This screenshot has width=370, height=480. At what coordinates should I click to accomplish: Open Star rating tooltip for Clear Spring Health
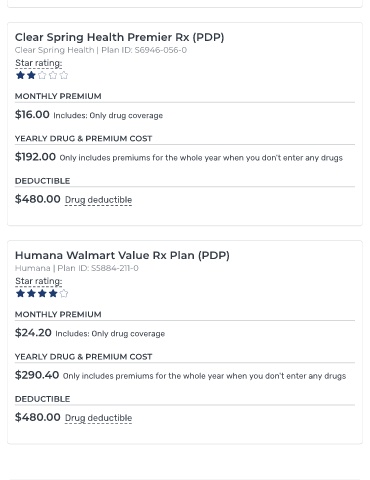pyautogui.click(x=39, y=63)
